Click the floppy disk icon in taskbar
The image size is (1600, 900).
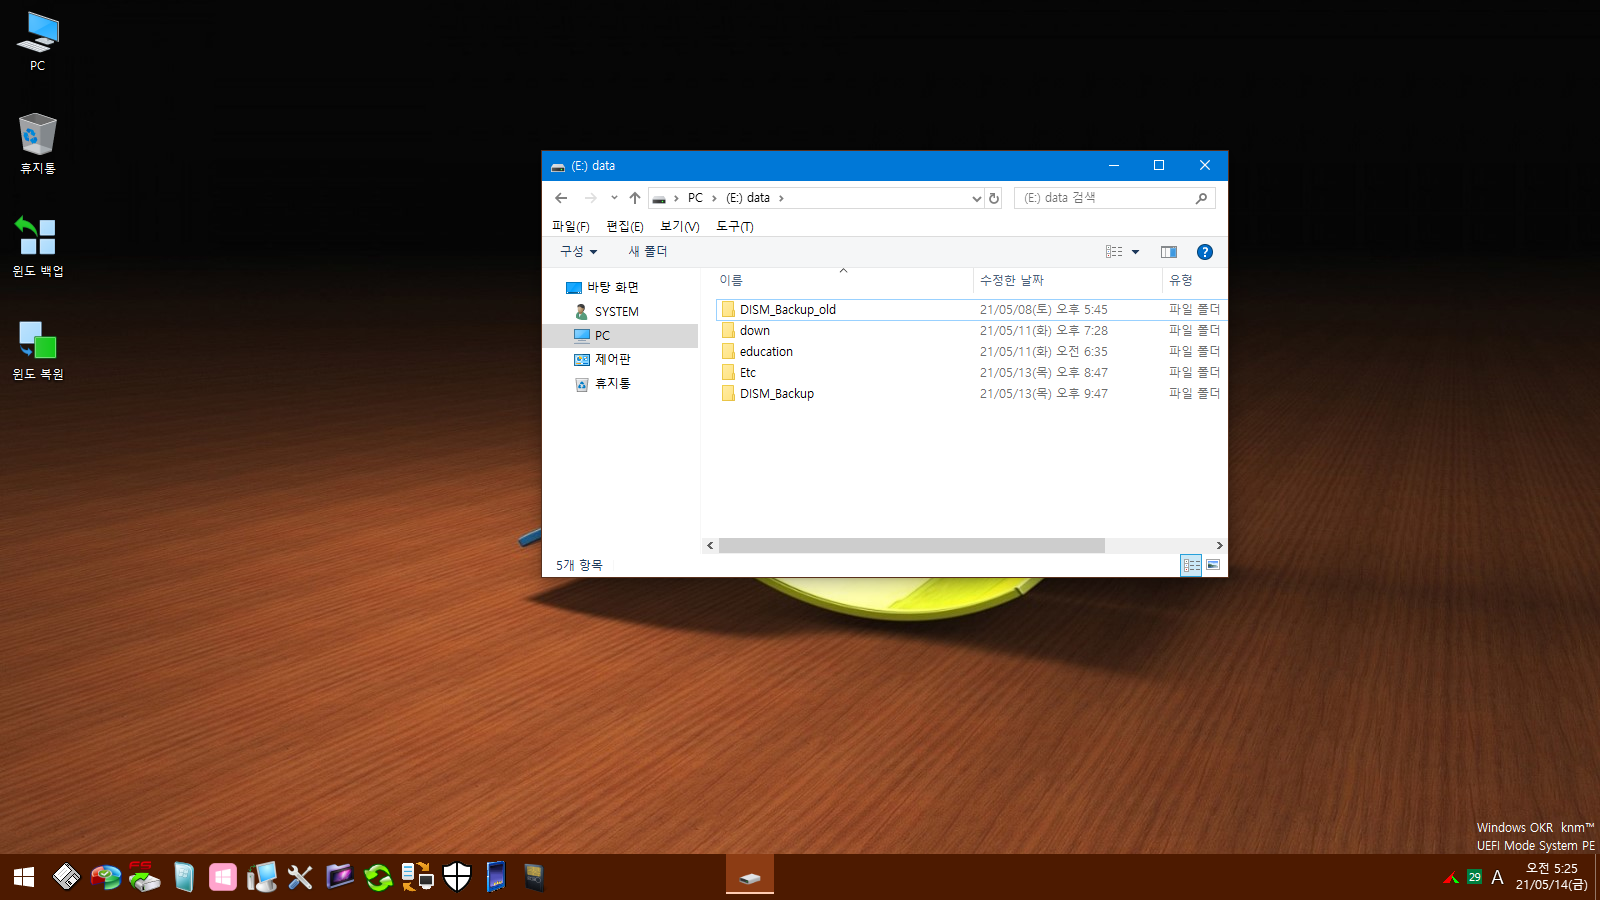(x=66, y=877)
